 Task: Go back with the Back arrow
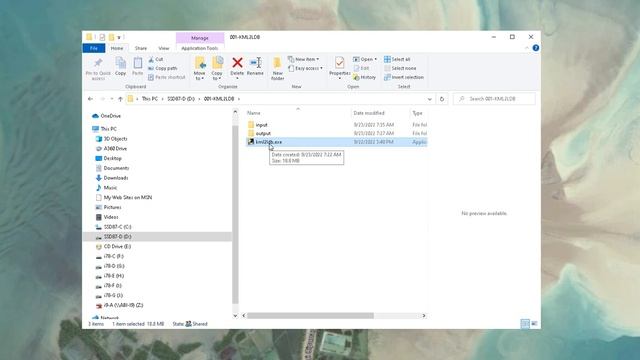click(x=90, y=99)
